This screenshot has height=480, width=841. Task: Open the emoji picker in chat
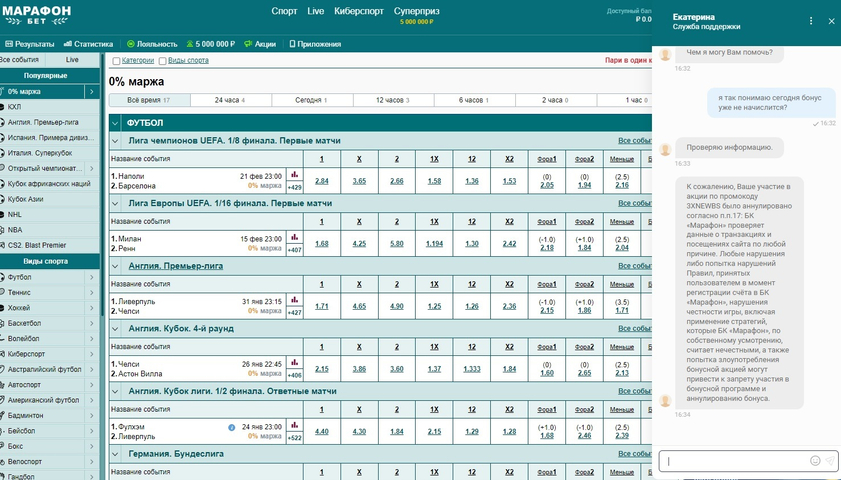click(815, 461)
